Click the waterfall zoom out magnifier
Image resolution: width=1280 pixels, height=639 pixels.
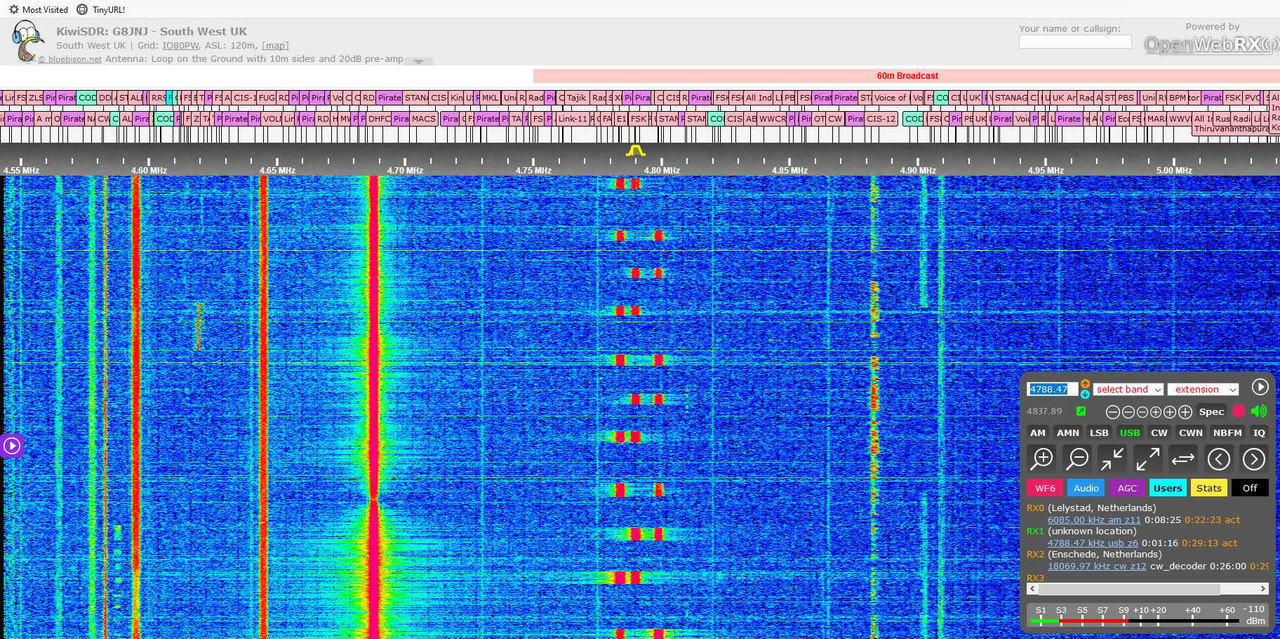[1077, 459]
